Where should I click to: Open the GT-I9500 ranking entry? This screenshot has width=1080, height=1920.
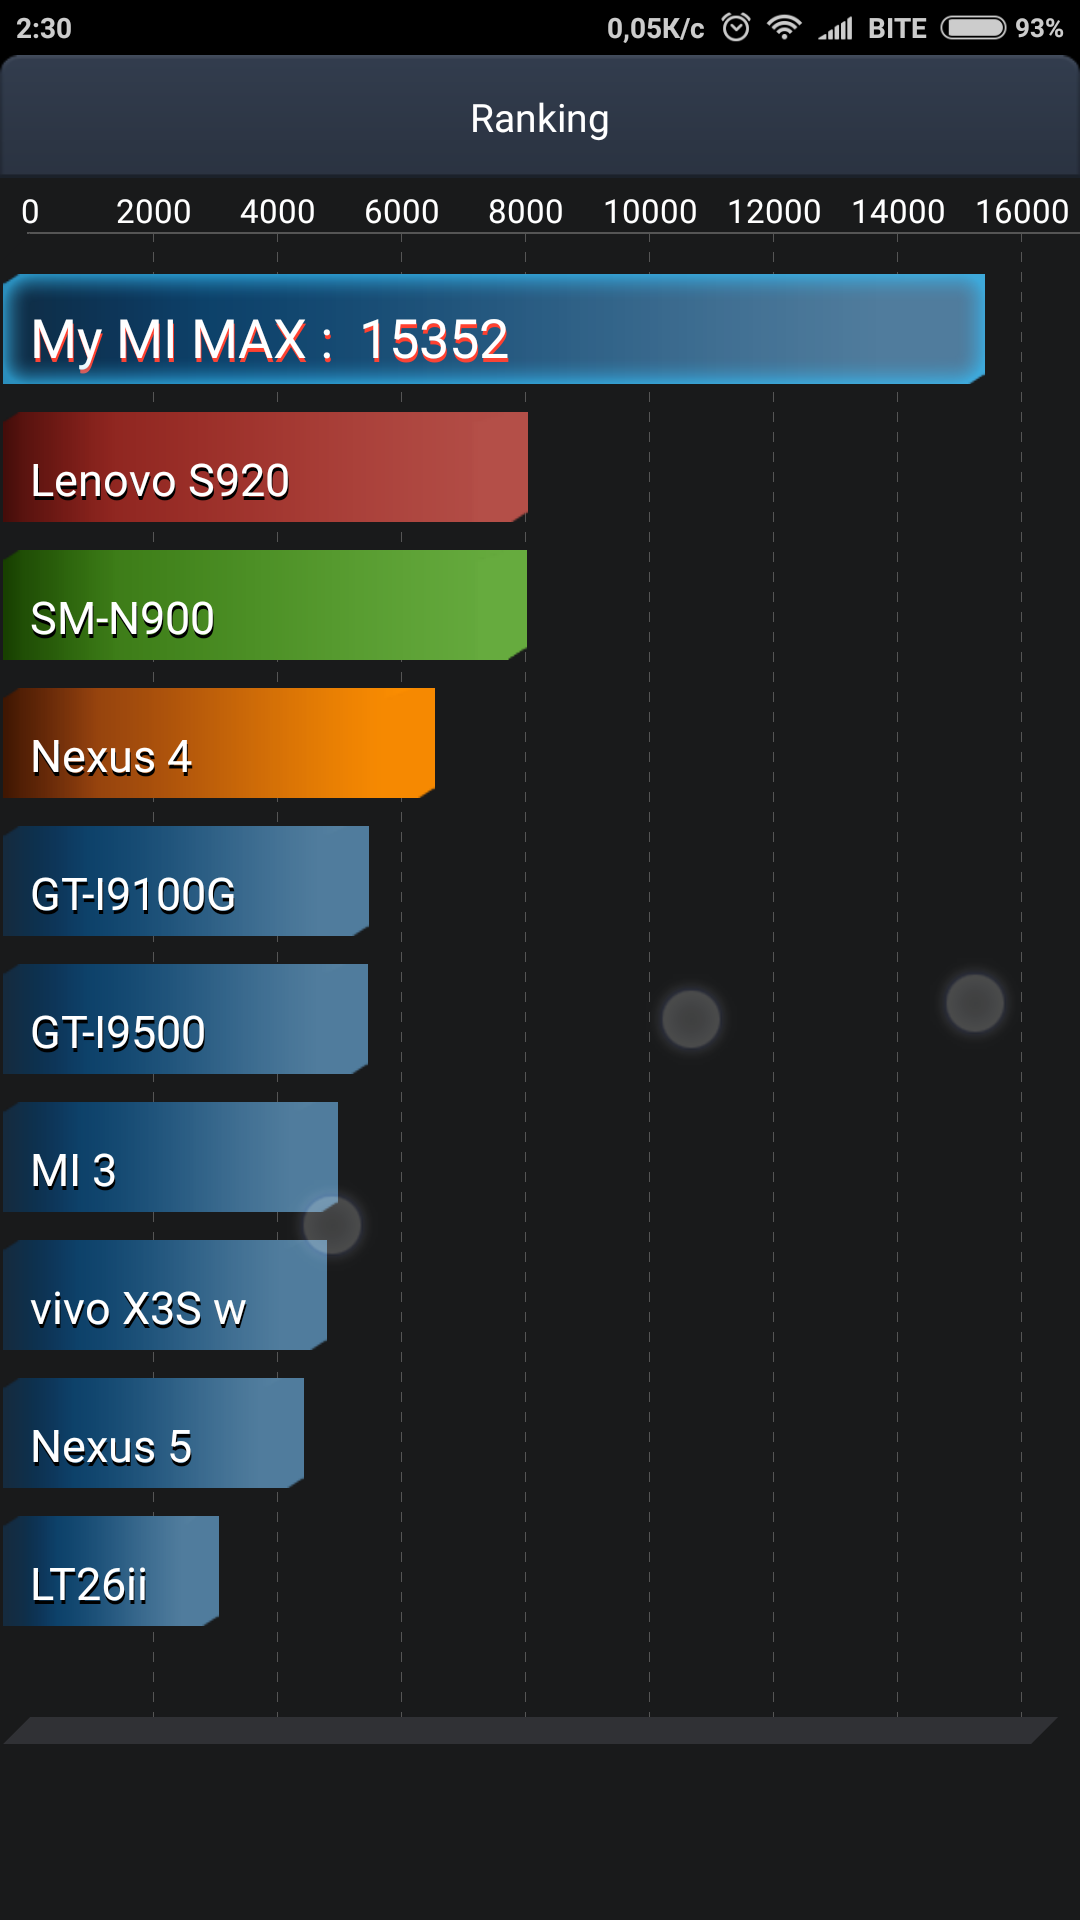[185, 1019]
